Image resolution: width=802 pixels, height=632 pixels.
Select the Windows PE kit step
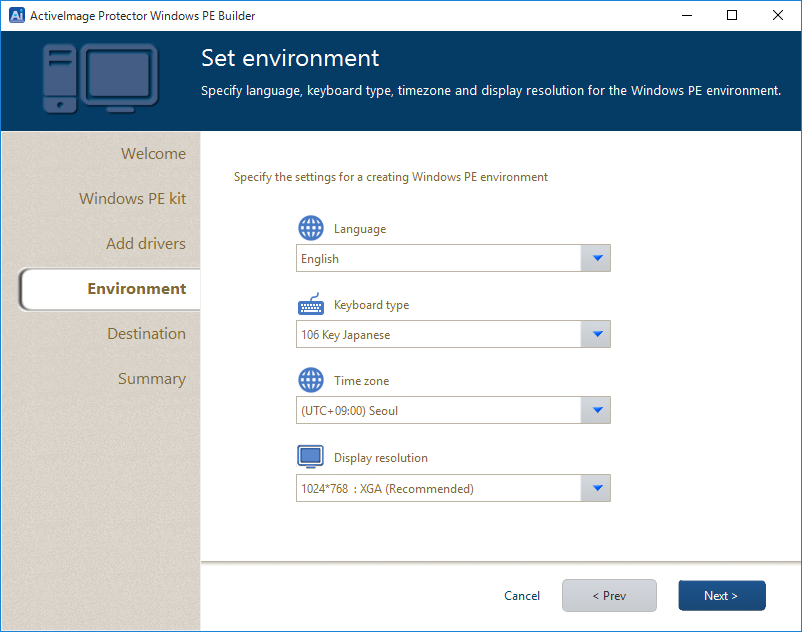pyautogui.click(x=132, y=199)
